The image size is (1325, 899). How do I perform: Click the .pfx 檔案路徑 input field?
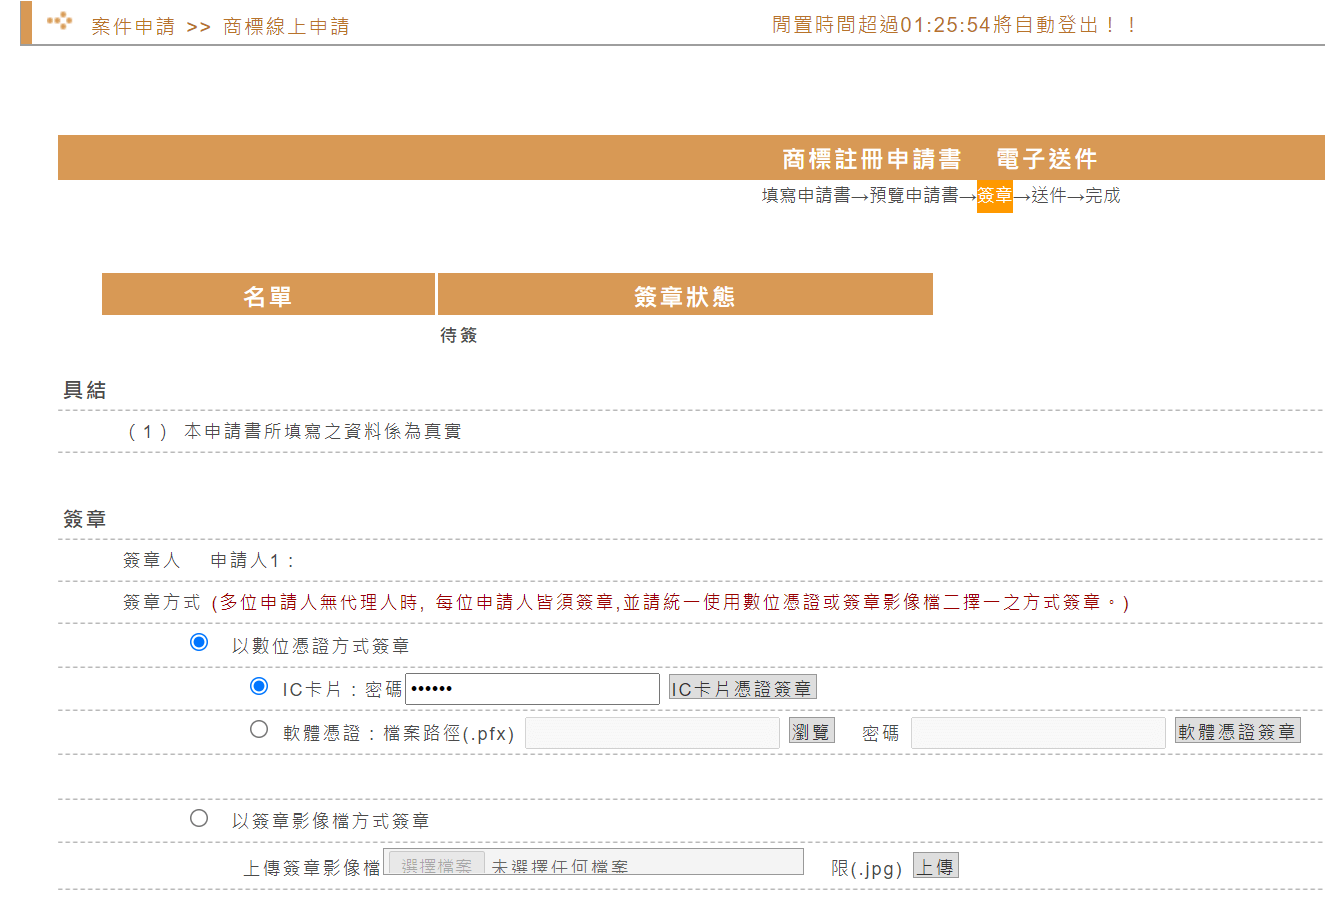coord(652,732)
